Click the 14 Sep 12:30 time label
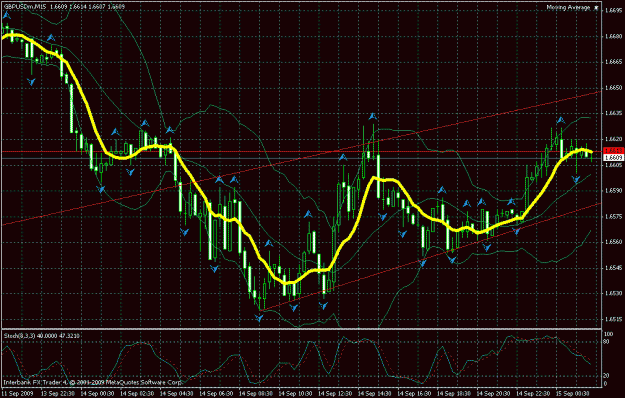Screen dimensions: 625x398 335,393
